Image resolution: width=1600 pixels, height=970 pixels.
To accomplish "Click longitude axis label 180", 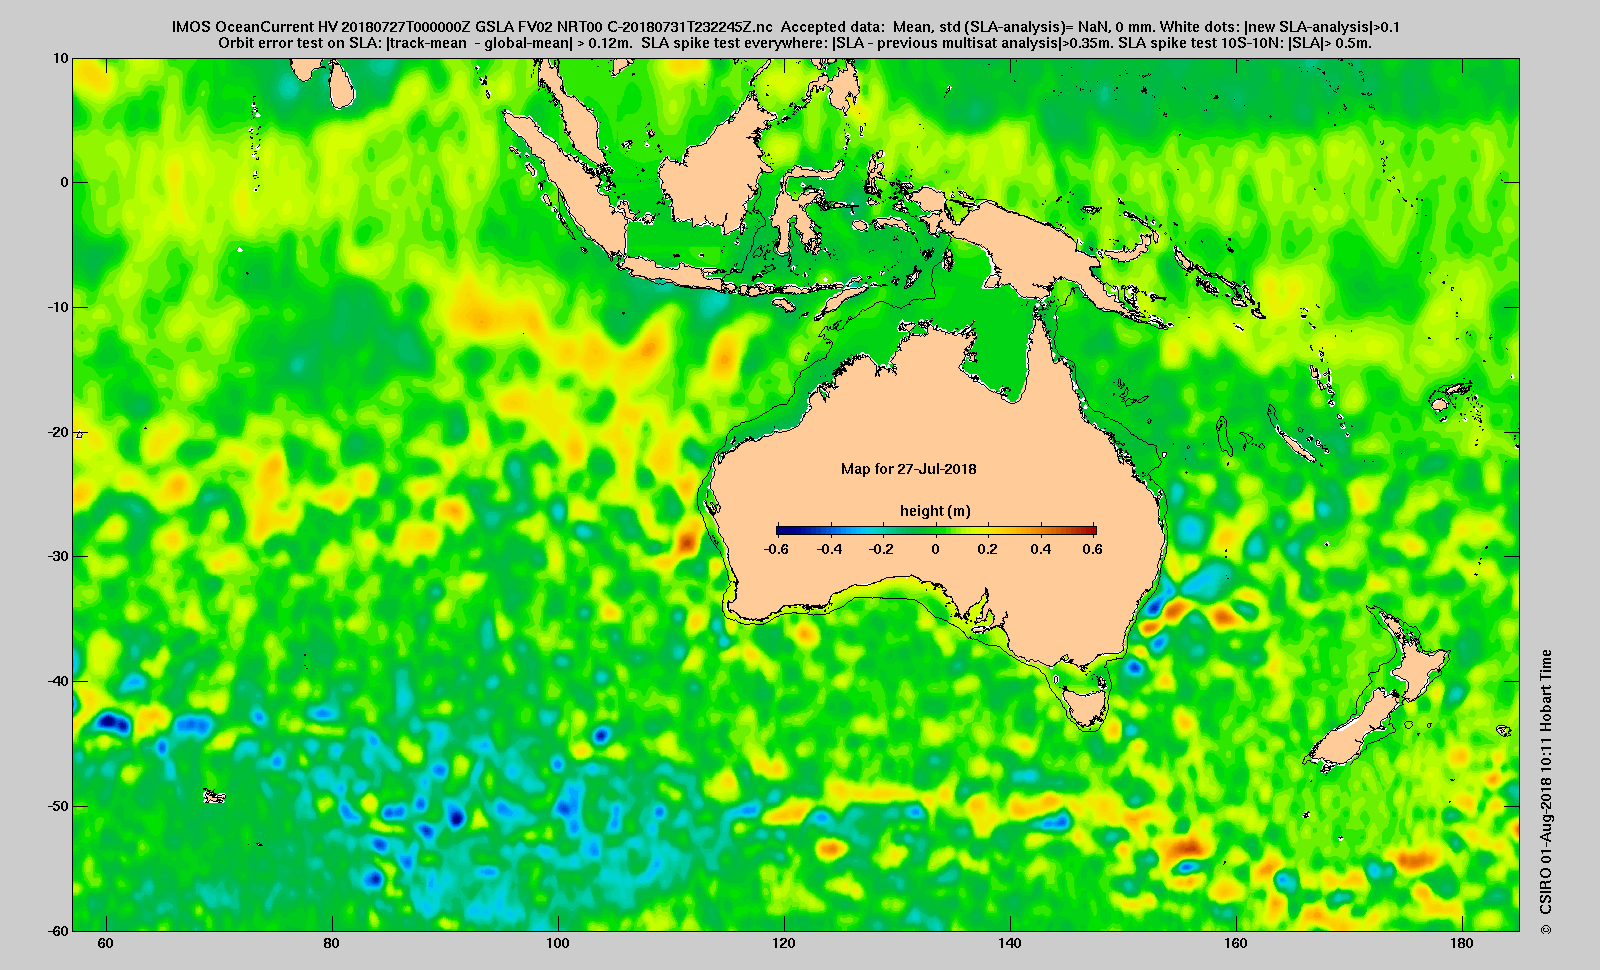I will pos(1462,943).
